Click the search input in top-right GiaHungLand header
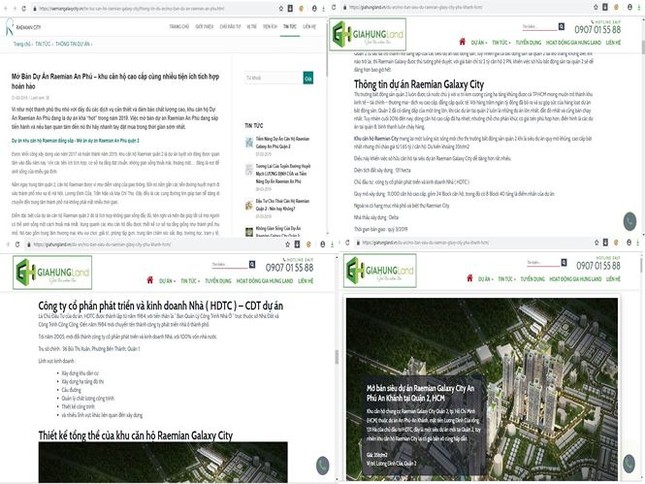This screenshot has height=484, width=645. (539, 27)
